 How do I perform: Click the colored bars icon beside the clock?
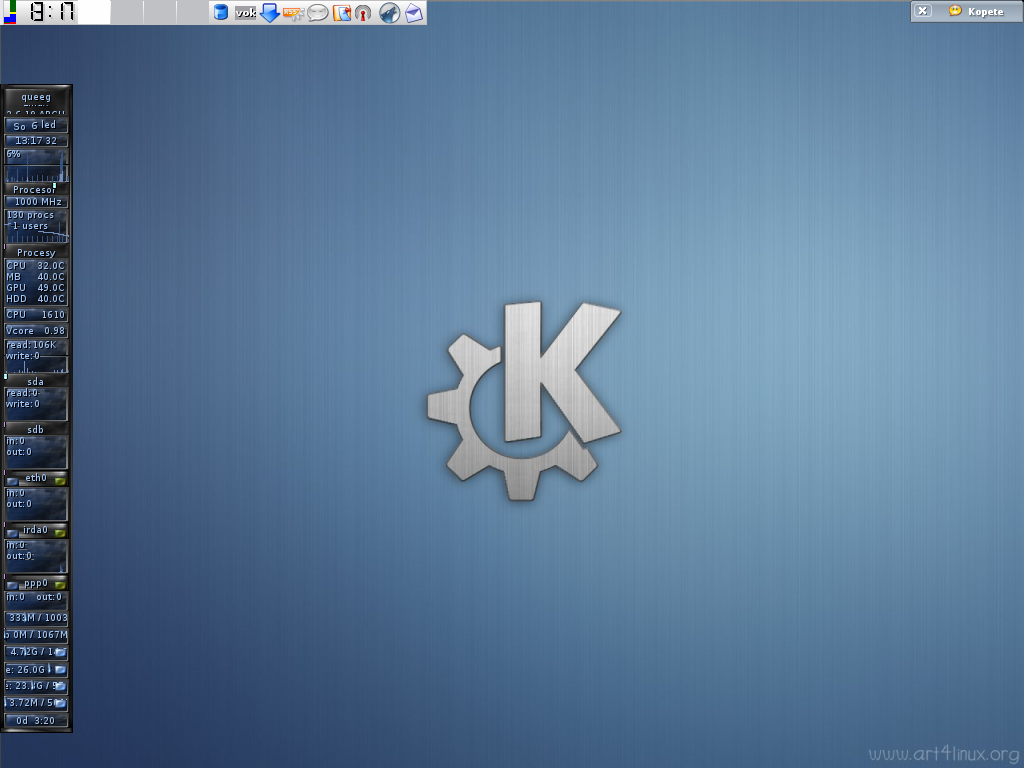point(9,12)
